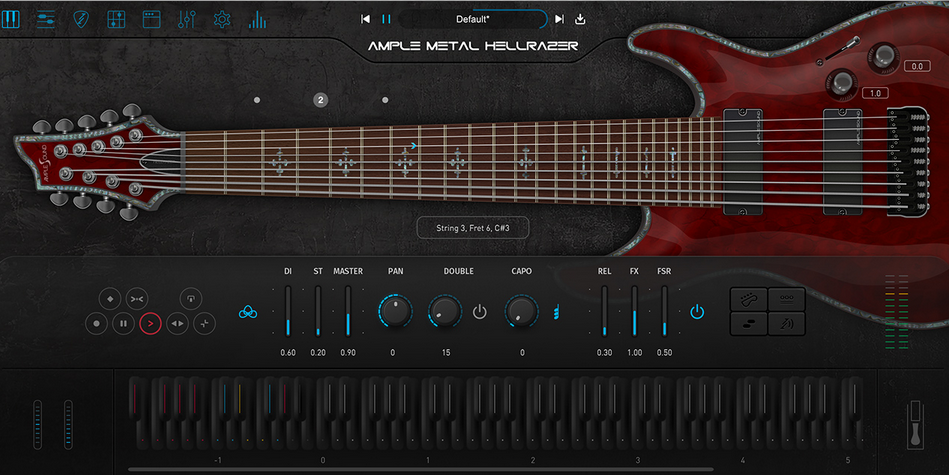The height and width of the screenshot is (475, 949).
Task: Open the settings gear panel
Action: (x=222, y=19)
